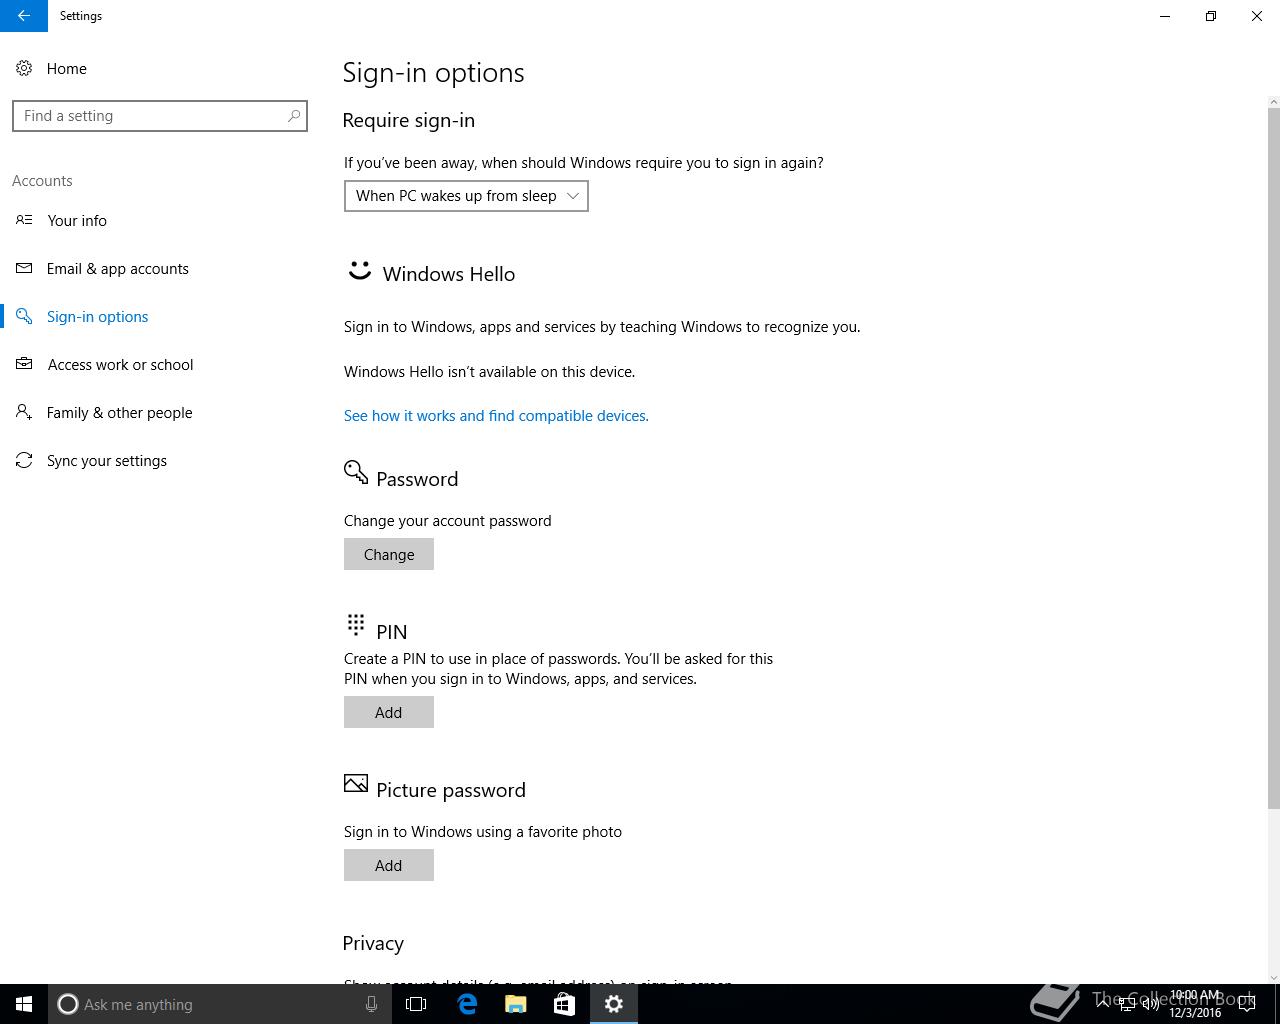Image resolution: width=1280 pixels, height=1024 pixels.
Task: Click the Your info person icon
Action: point(24,220)
